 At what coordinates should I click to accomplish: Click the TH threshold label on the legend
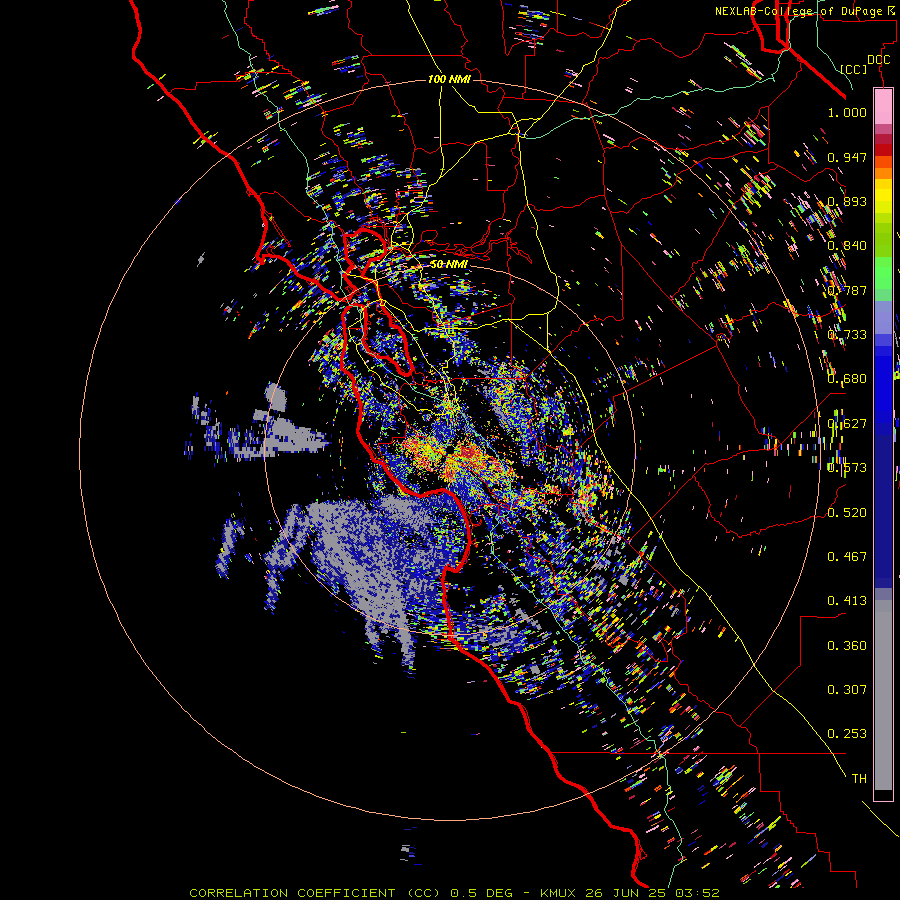pyautogui.click(x=859, y=778)
